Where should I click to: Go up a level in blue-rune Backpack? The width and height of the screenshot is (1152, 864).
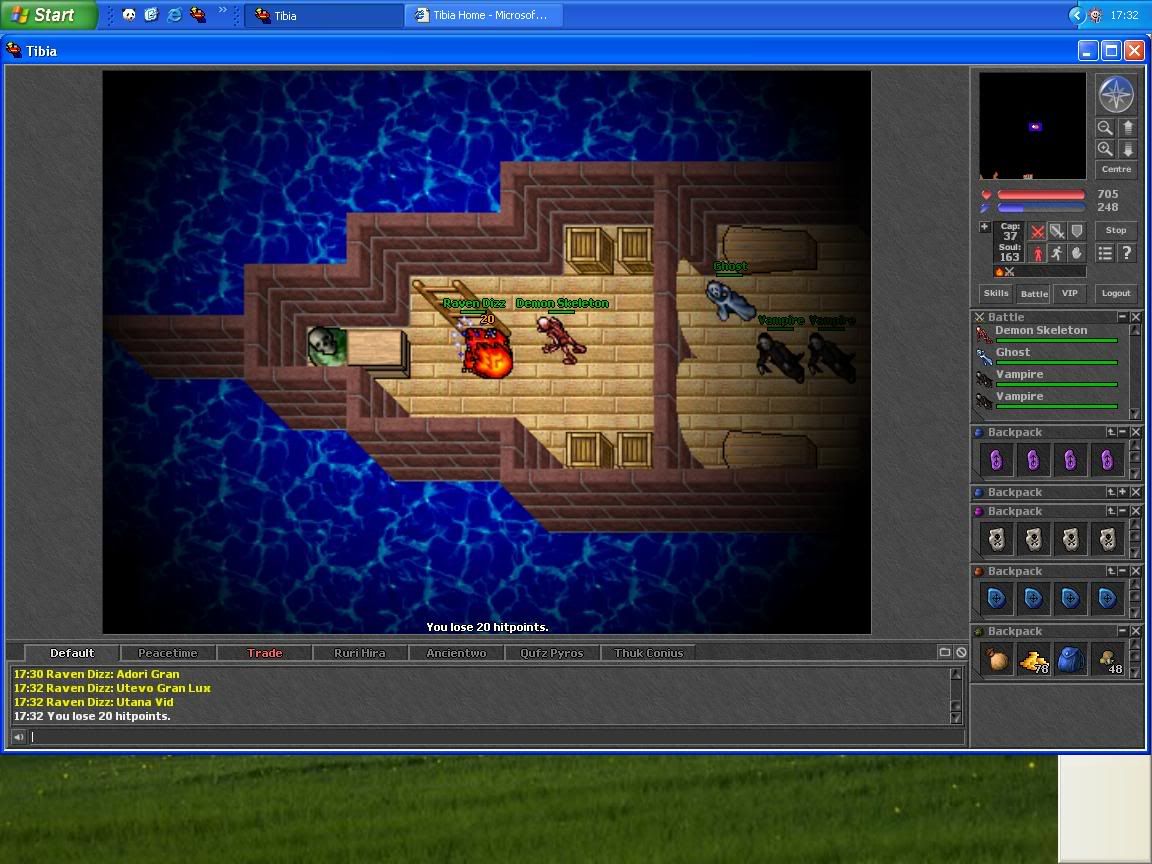pyautogui.click(x=1111, y=571)
